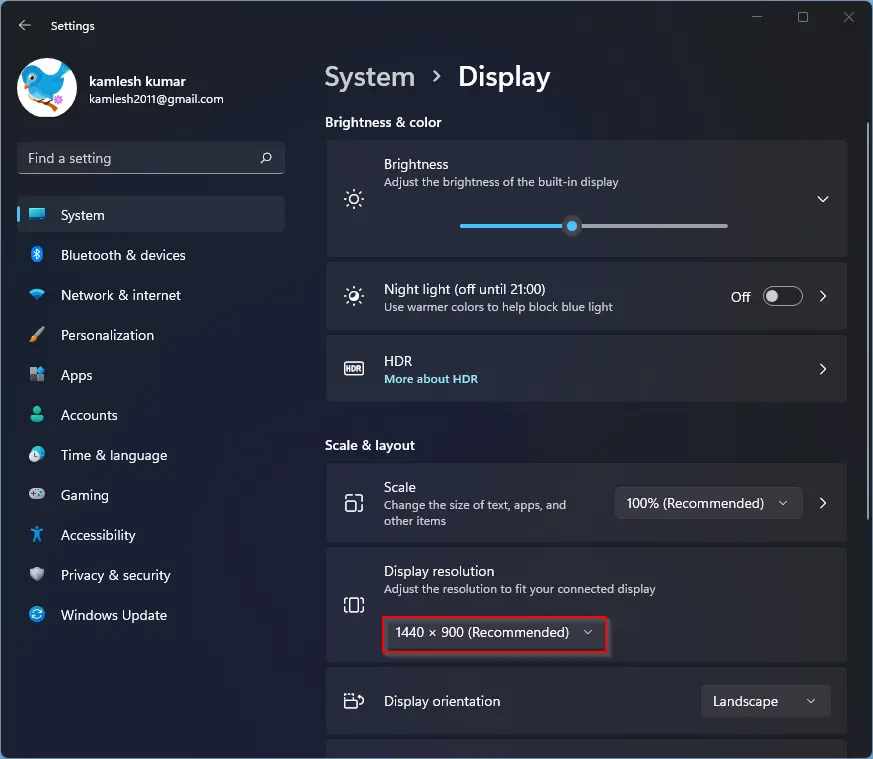Click the Windows Update refresh icon
The image size is (873, 759).
[37, 614]
